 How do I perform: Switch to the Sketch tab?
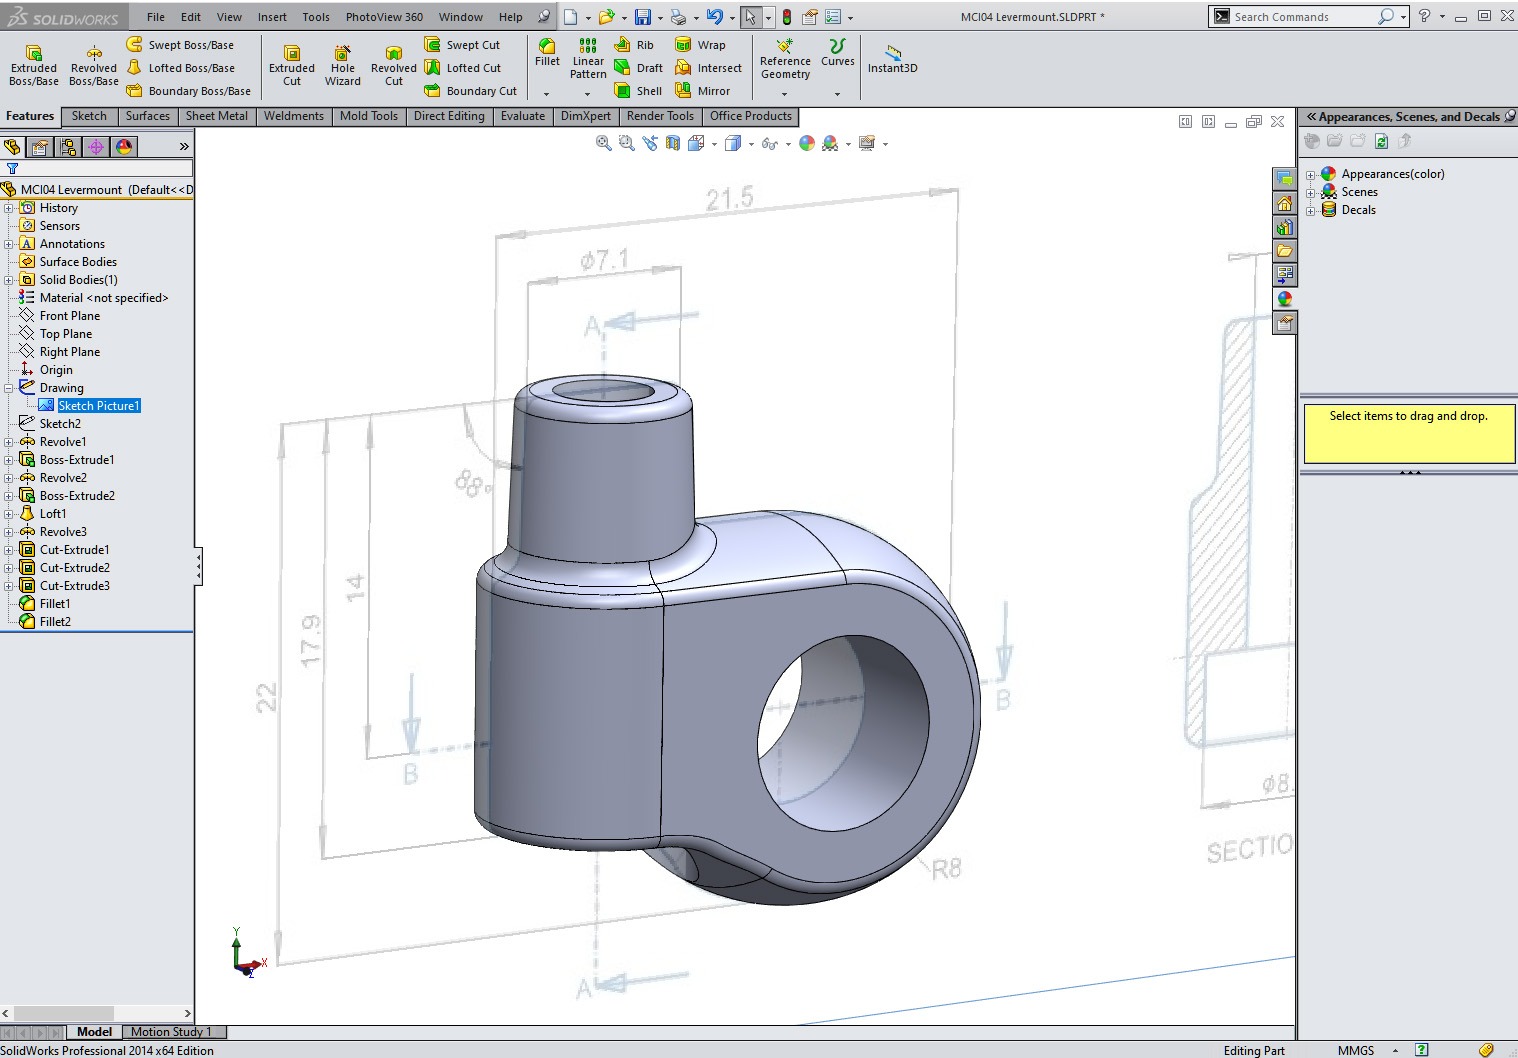tap(89, 116)
